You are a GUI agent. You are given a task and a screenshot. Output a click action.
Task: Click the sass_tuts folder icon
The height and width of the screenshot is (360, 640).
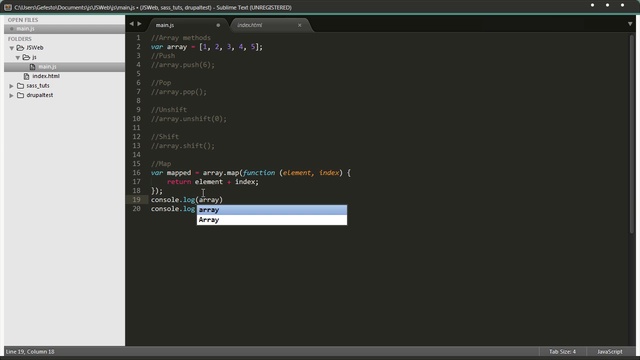coord(20,86)
